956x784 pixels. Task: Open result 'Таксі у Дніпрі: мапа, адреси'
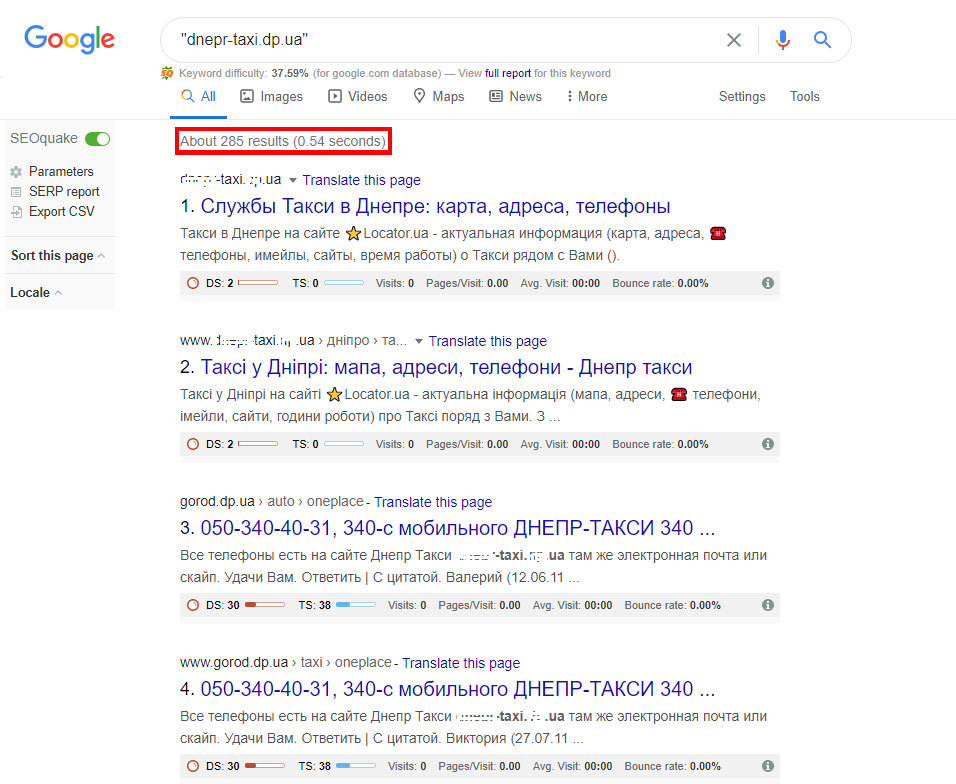coord(446,368)
